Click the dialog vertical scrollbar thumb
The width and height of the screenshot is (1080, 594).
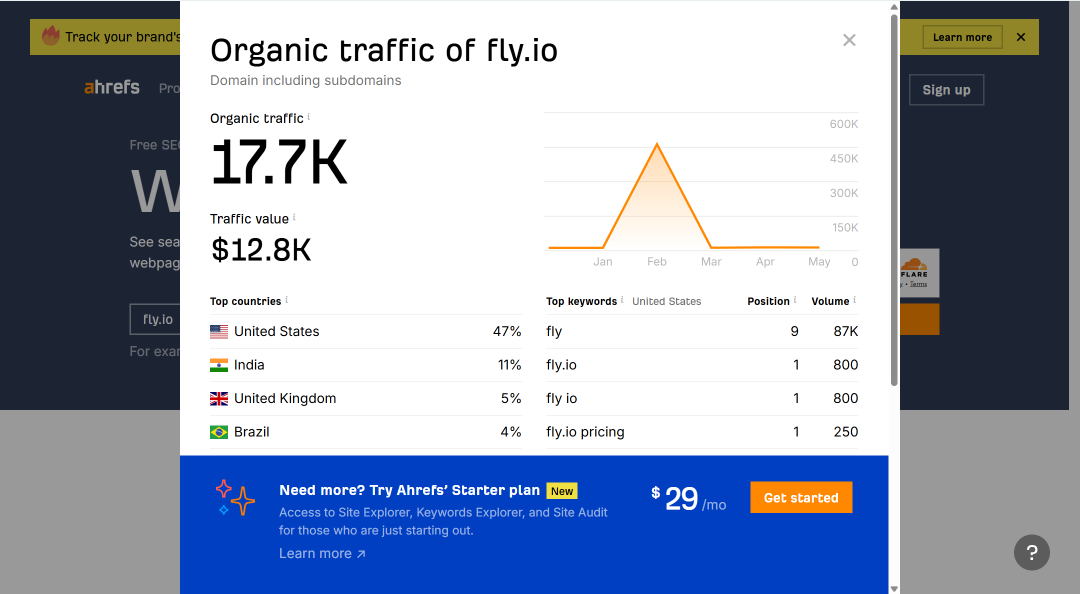(x=894, y=200)
